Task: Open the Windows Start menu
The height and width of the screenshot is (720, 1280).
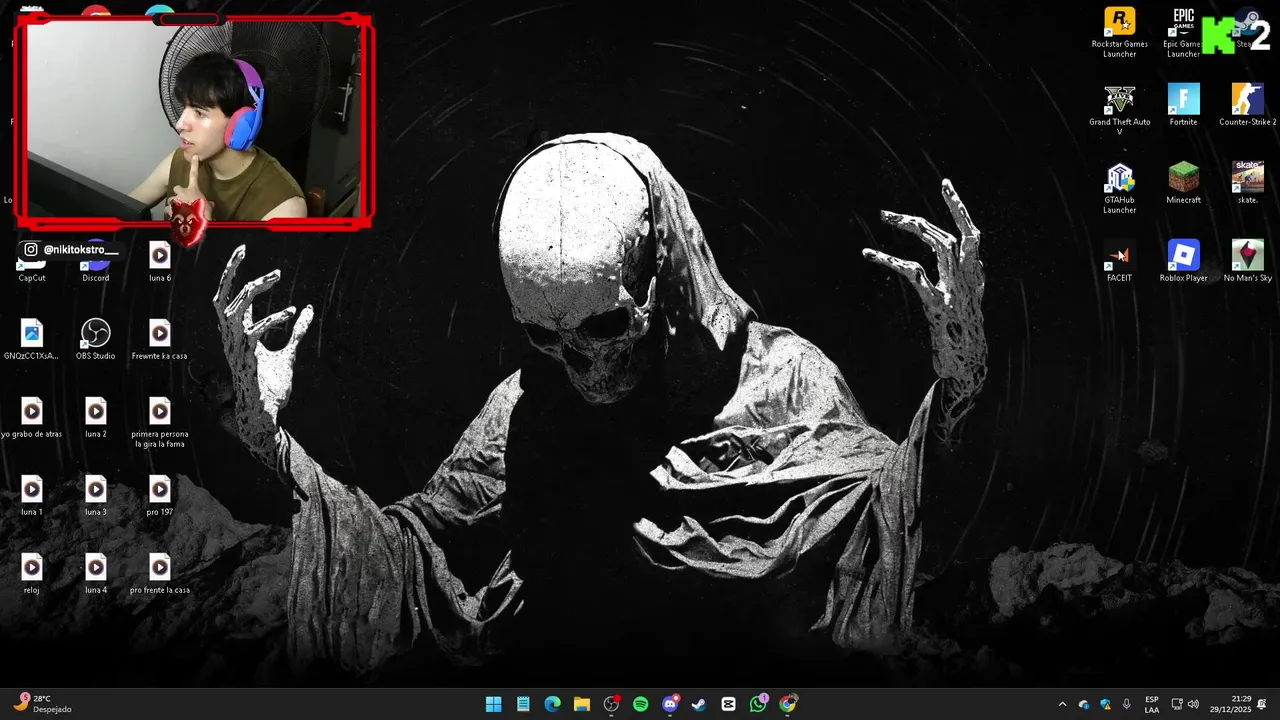Action: click(493, 704)
